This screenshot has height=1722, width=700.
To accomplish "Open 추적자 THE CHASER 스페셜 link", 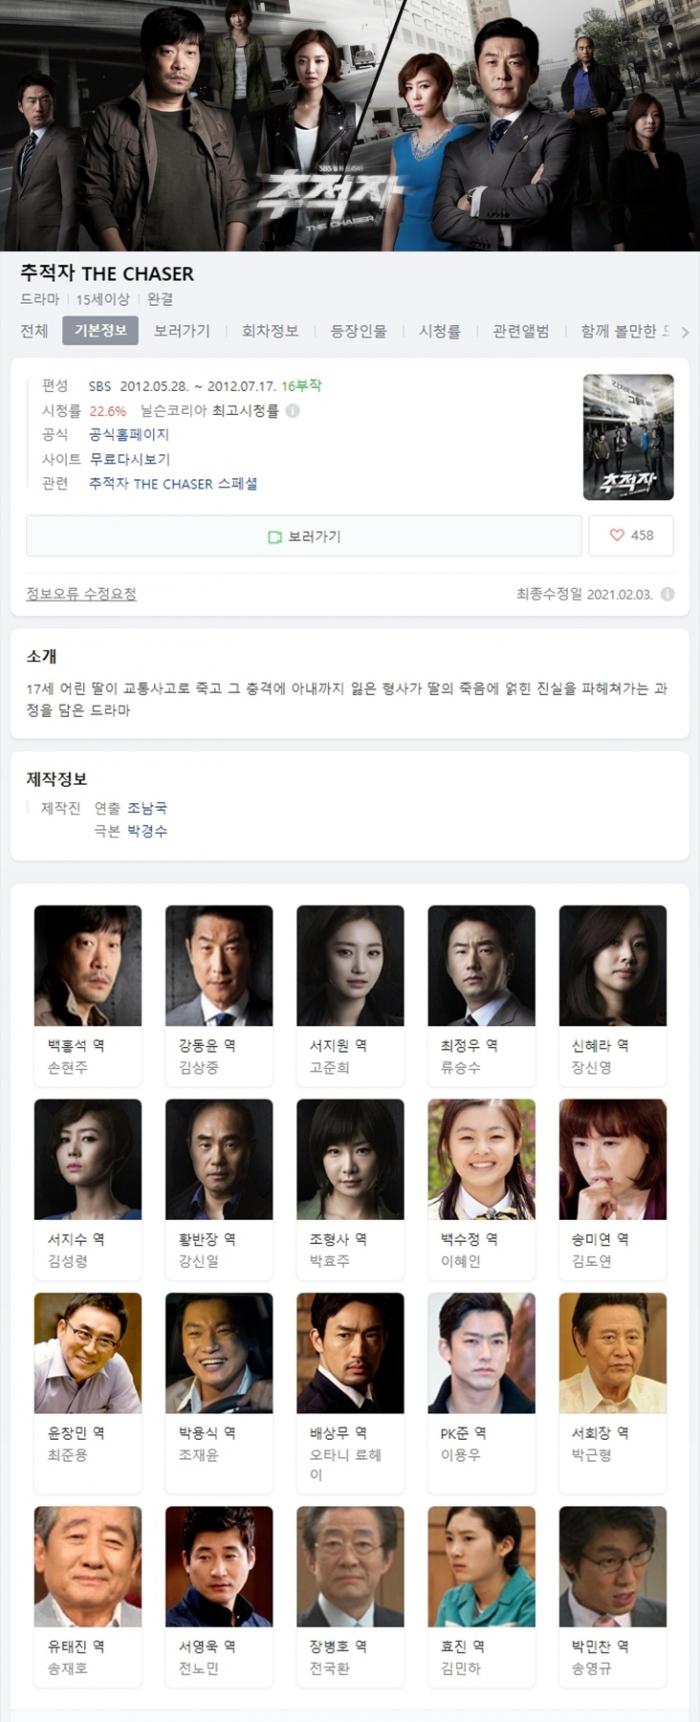I will pos(173,483).
